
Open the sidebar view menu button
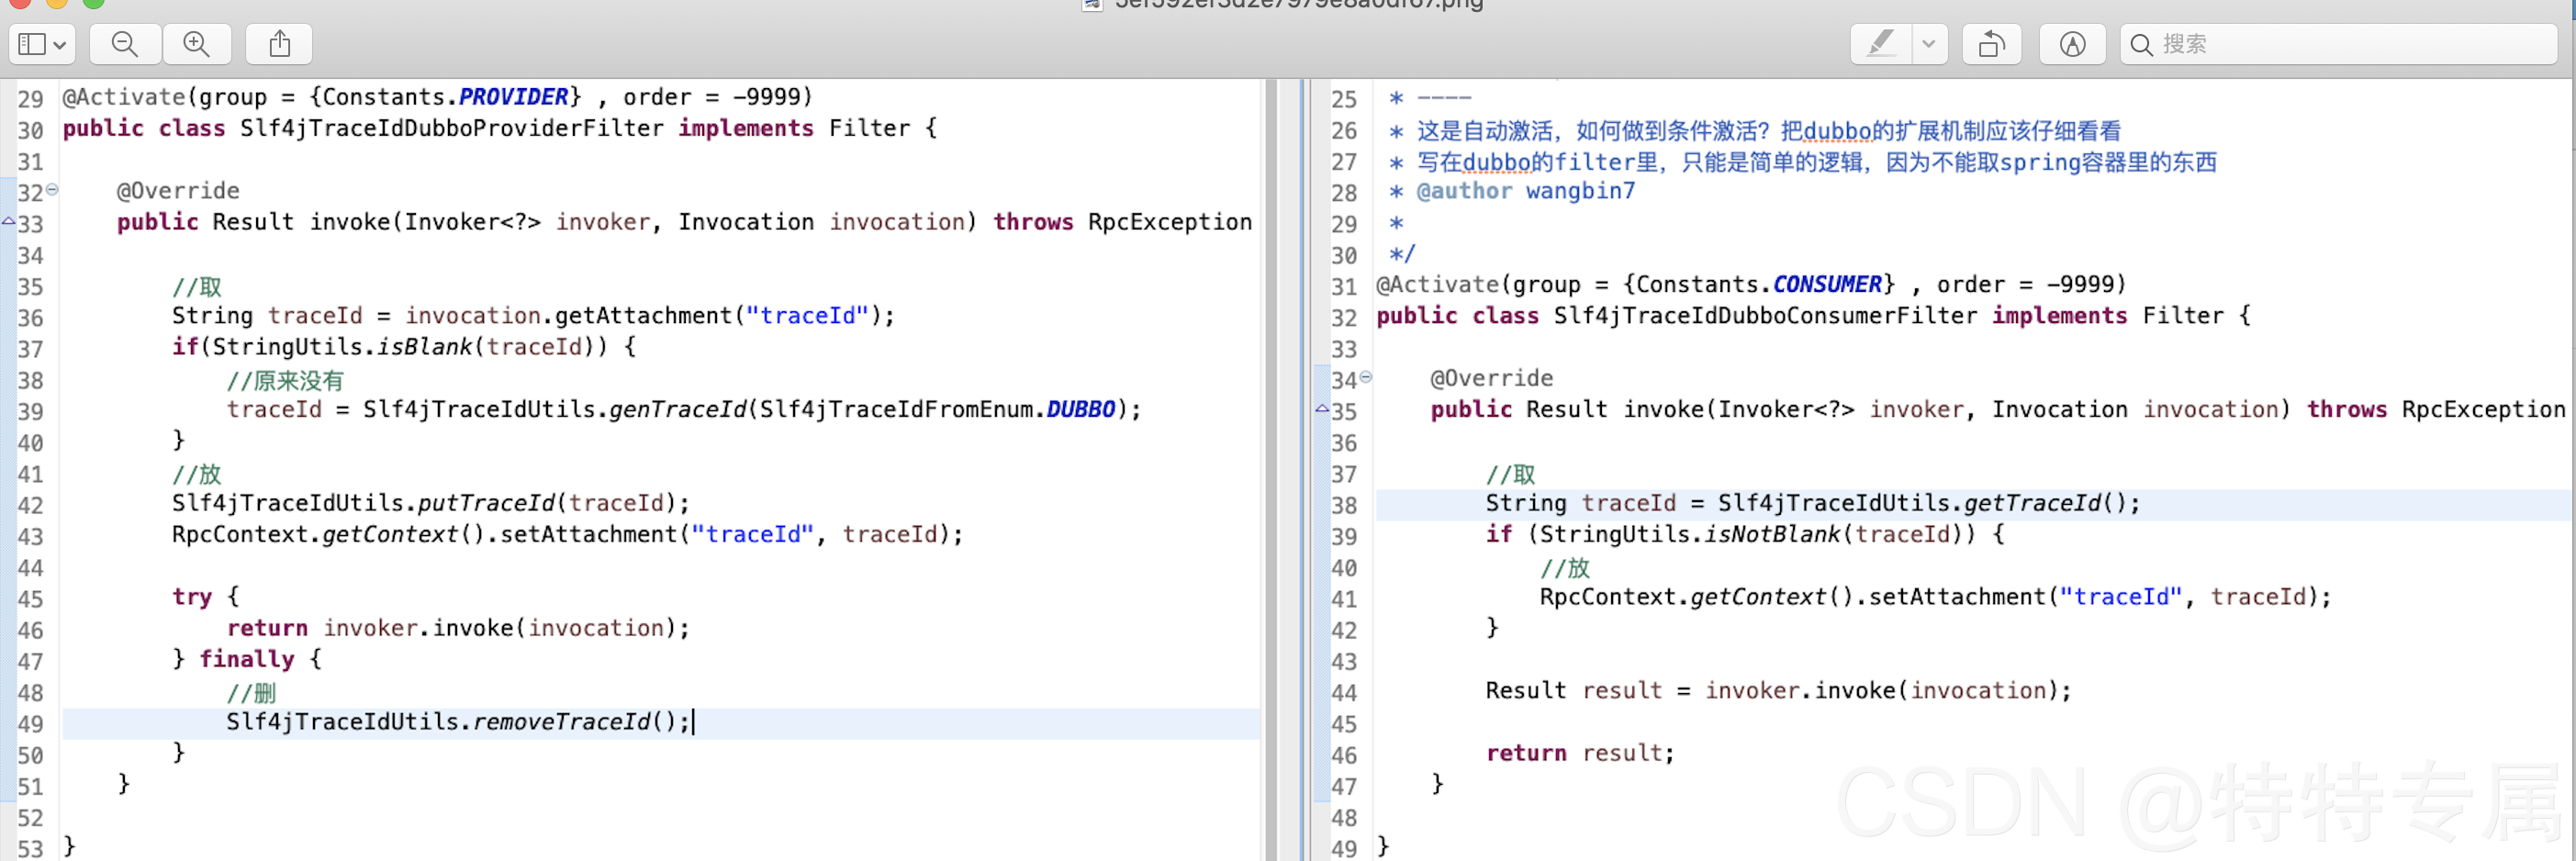(x=42, y=44)
